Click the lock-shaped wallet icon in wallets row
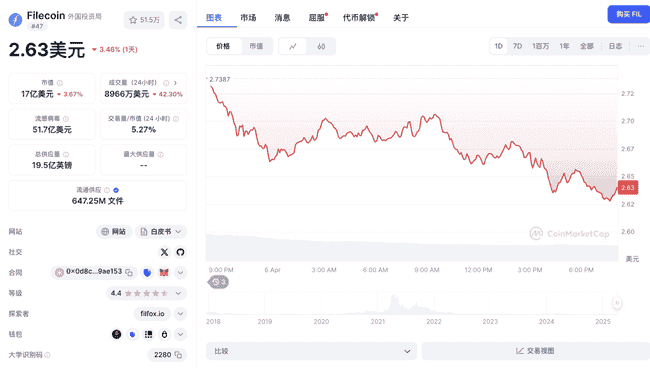 click(x=165, y=334)
